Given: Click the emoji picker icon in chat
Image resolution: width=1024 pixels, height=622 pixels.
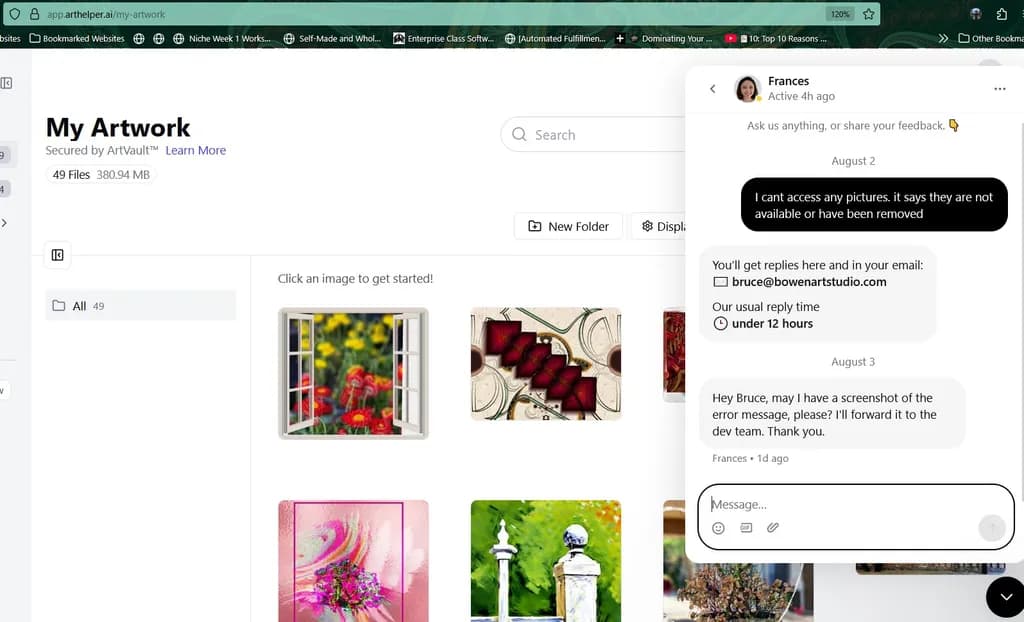Looking at the screenshot, I should pyautogui.click(x=718, y=528).
